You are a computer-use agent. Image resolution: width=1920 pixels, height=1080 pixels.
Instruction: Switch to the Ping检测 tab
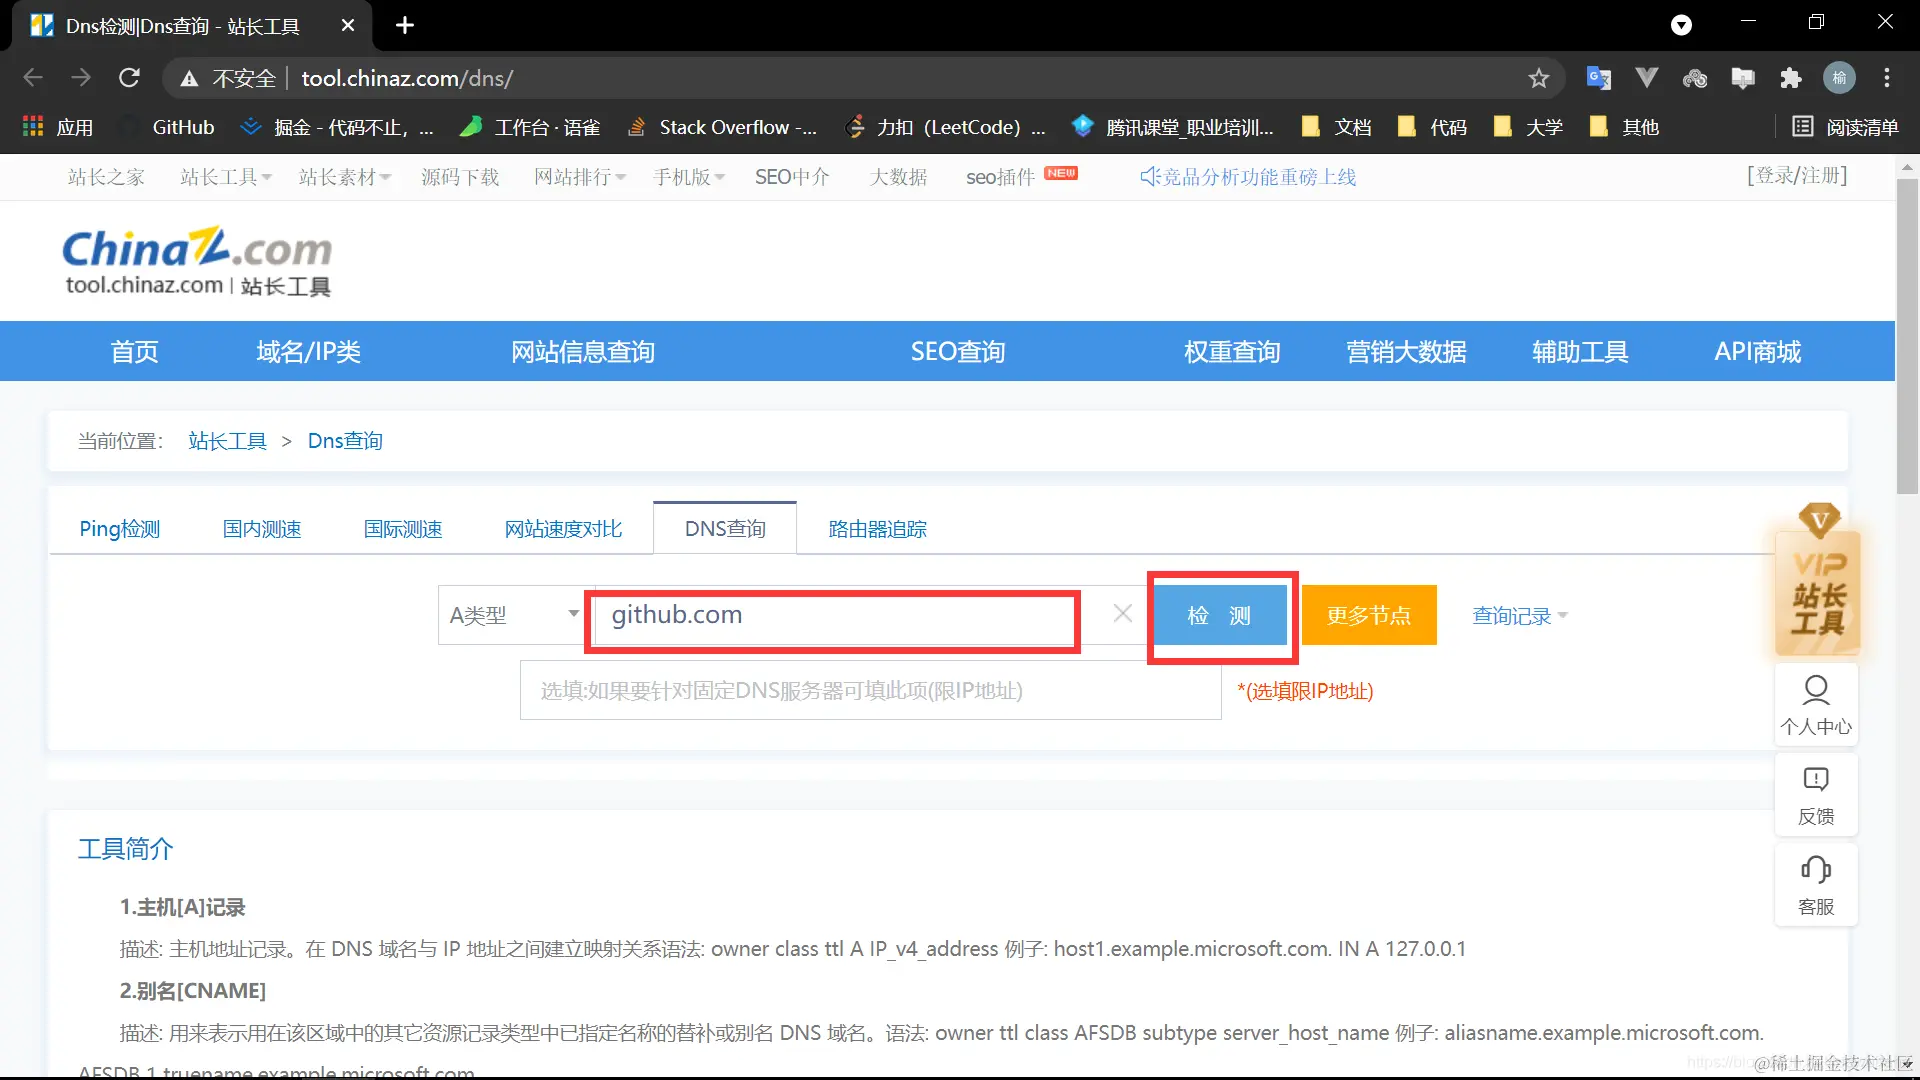[119, 528]
